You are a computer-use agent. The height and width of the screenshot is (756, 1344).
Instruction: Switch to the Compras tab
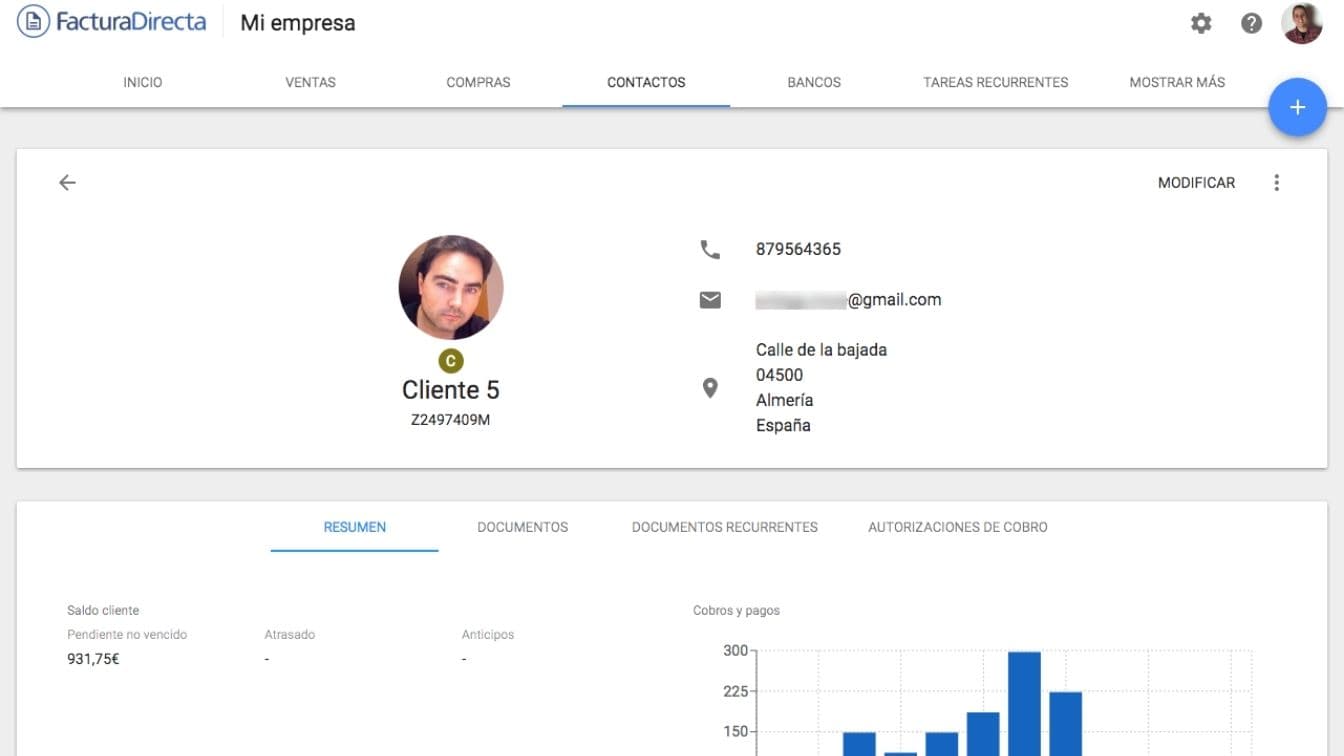pos(478,82)
